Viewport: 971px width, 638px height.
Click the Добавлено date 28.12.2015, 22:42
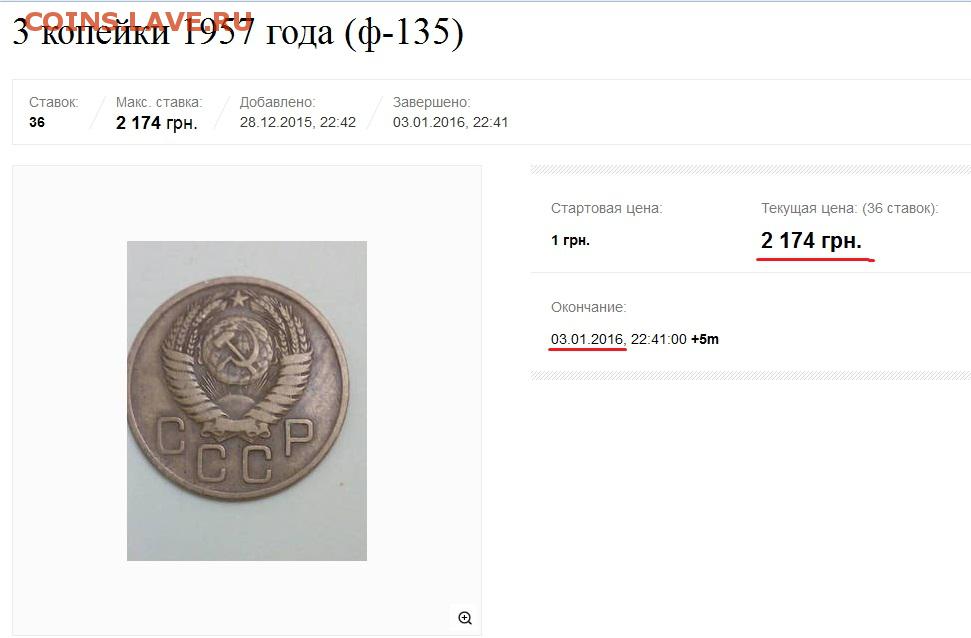[298, 122]
